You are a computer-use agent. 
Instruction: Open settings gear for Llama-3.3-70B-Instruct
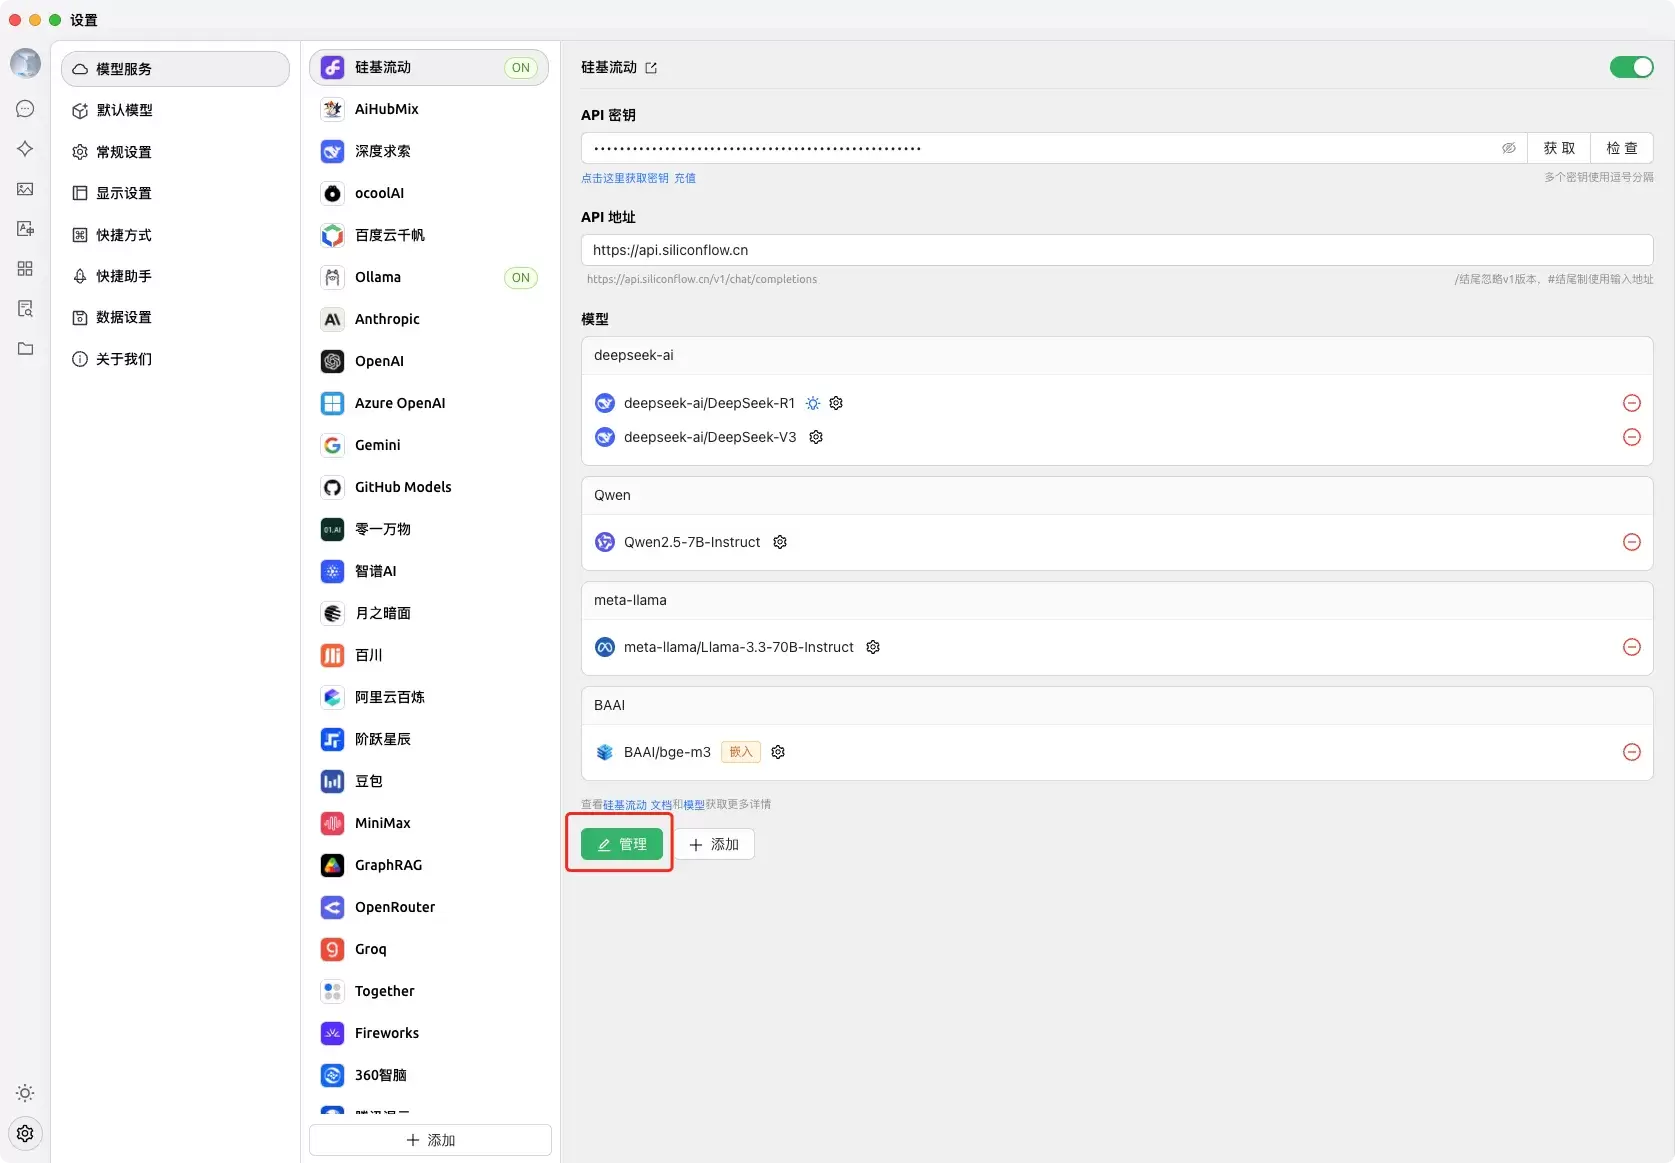(x=873, y=647)
